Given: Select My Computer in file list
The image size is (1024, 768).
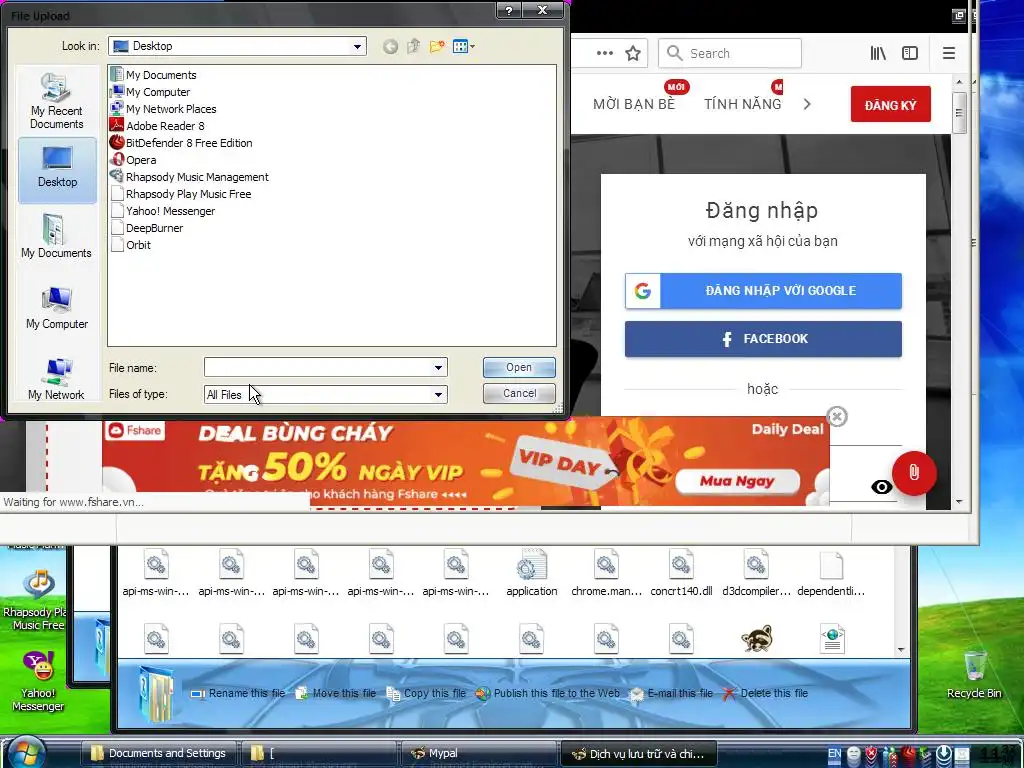Looking at the screenshot, I should click(x=151, y=92).
